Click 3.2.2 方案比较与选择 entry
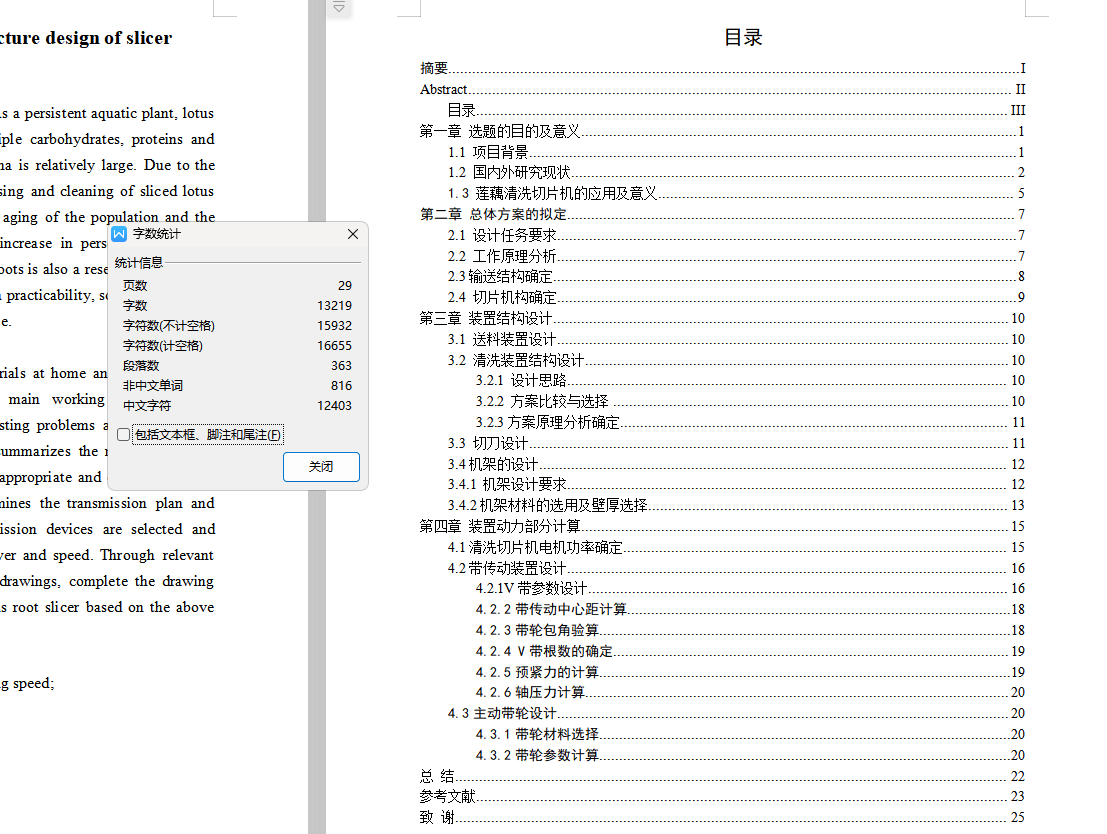The width and height of the screenshot is (1107, 834). point(750,401)
